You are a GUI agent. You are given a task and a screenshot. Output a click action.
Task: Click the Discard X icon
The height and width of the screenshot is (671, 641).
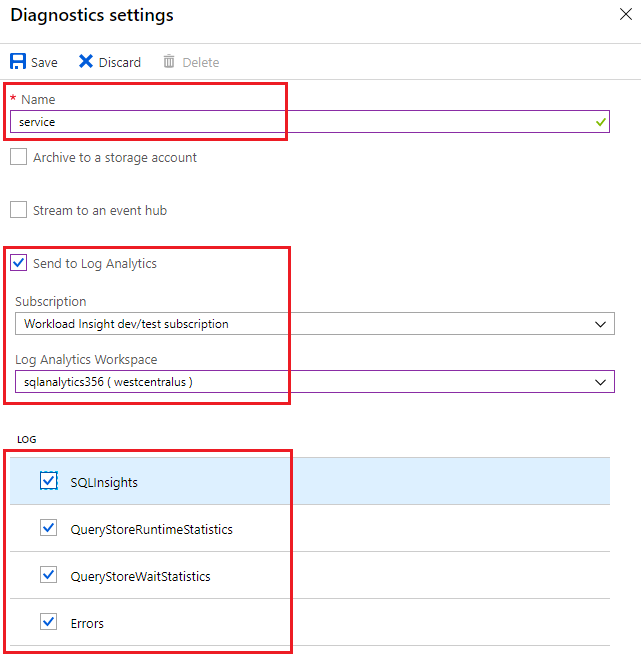pyautogui.click(x=86, y=62)
